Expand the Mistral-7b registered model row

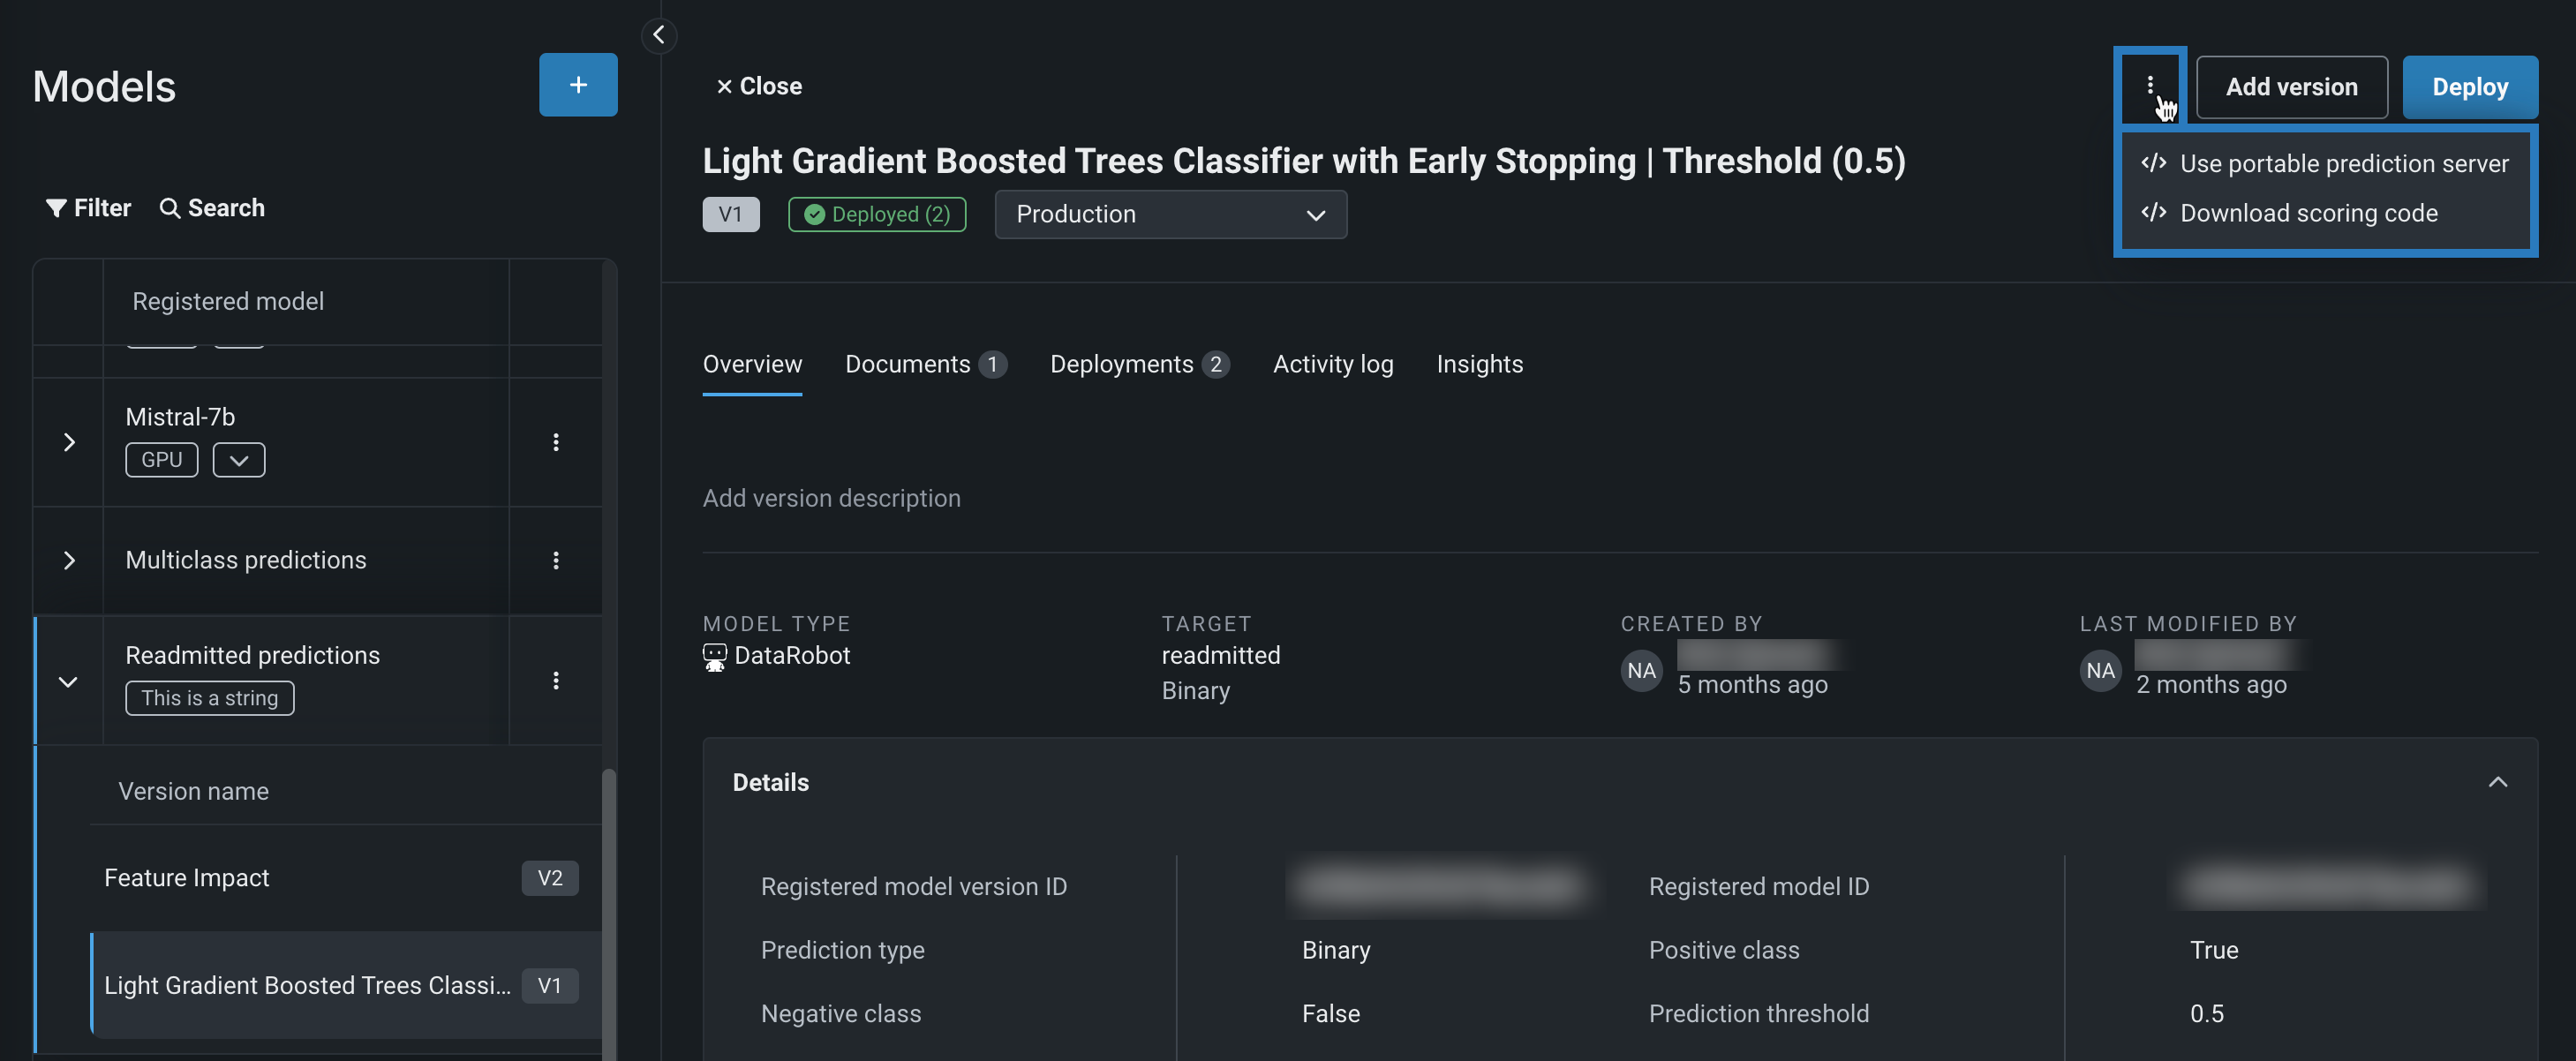pos(69,442)
